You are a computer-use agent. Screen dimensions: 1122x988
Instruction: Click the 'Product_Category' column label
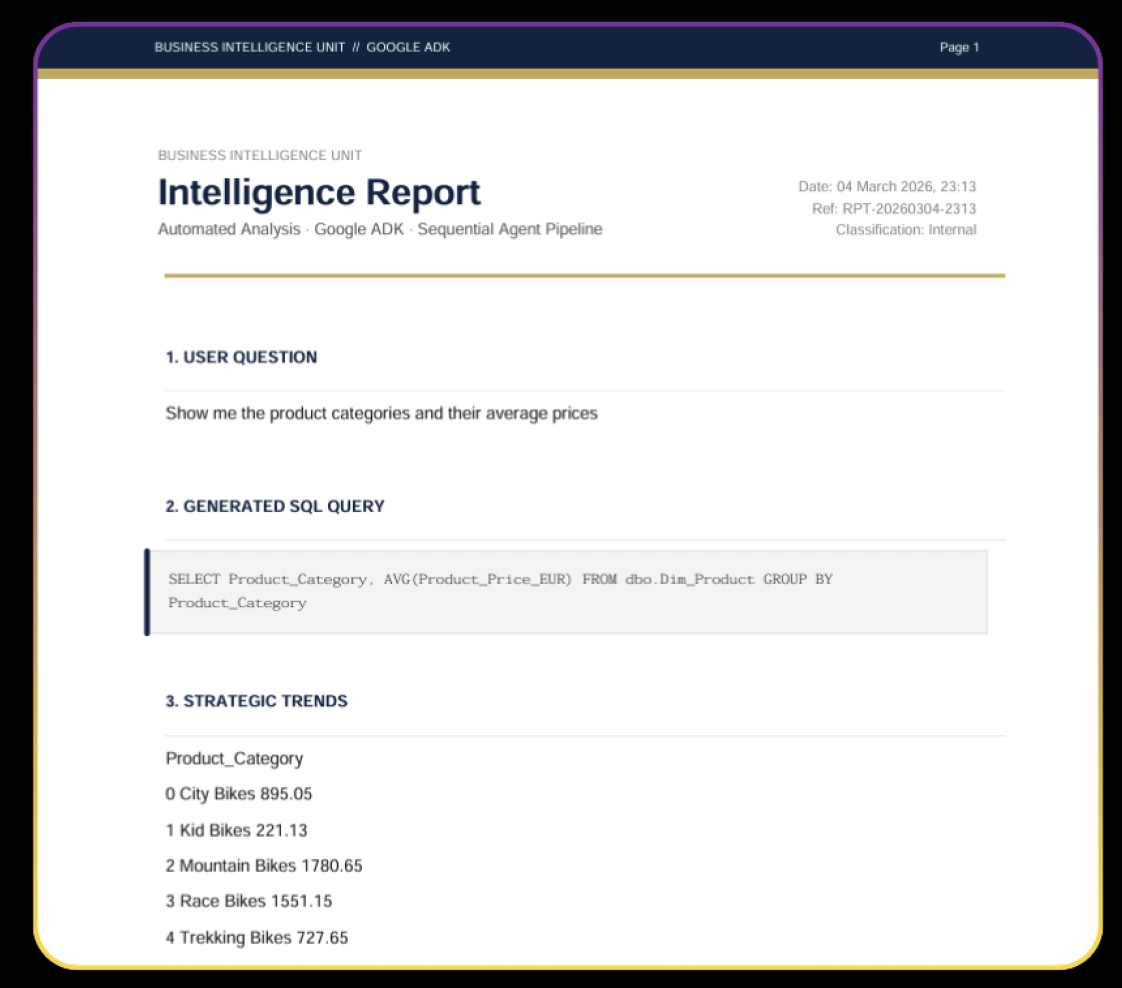tap(234, 758)
